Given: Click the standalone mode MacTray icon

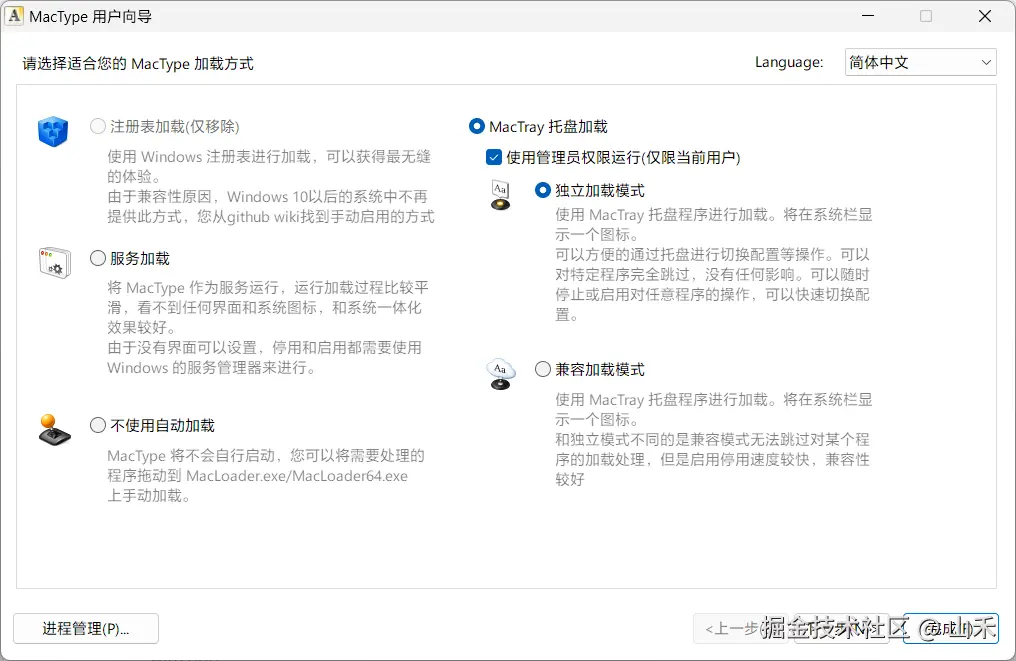Looking at the screenshot, I should coord(500,196).
